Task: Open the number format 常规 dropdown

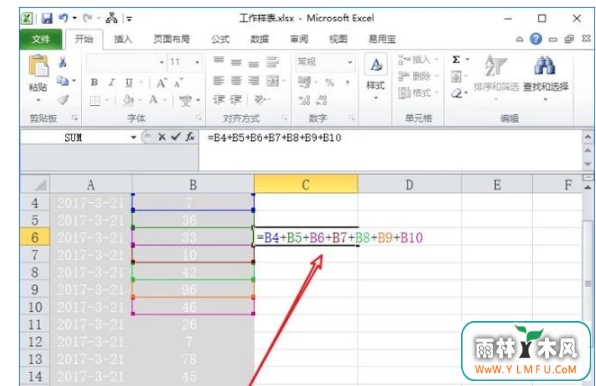Action: tap(350, 62)
